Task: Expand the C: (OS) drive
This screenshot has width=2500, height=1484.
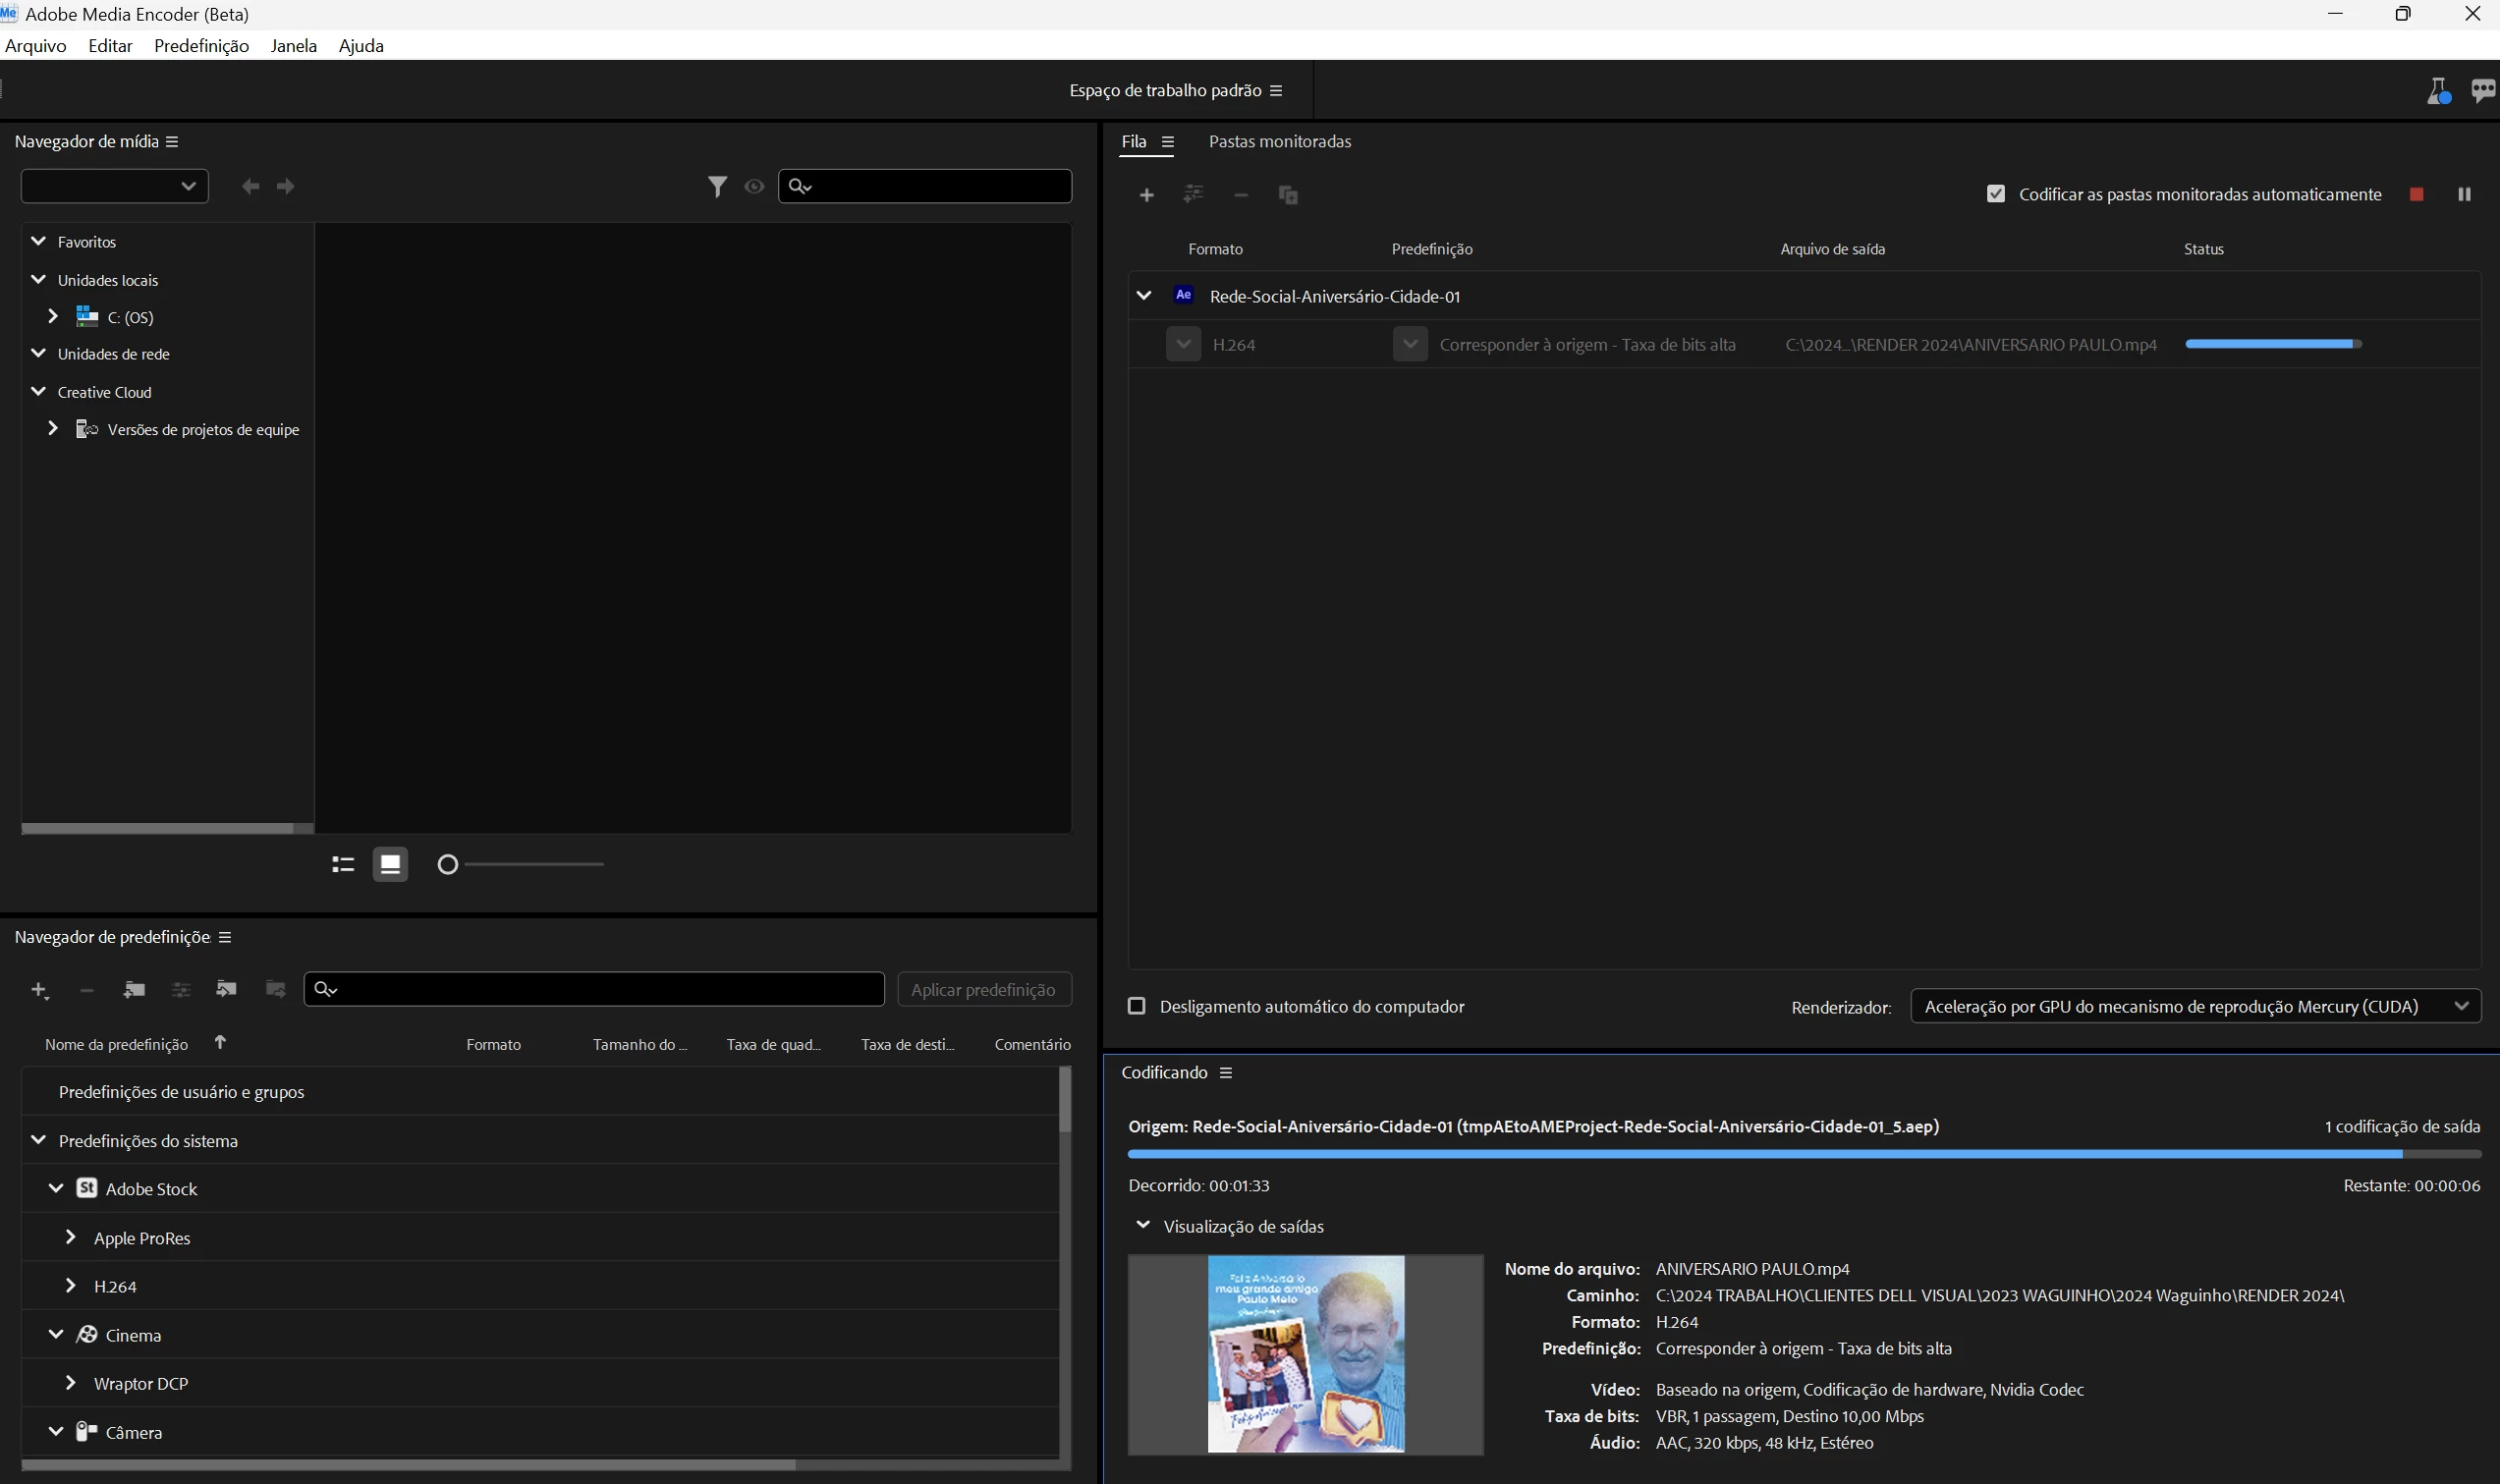Action: 53,316
